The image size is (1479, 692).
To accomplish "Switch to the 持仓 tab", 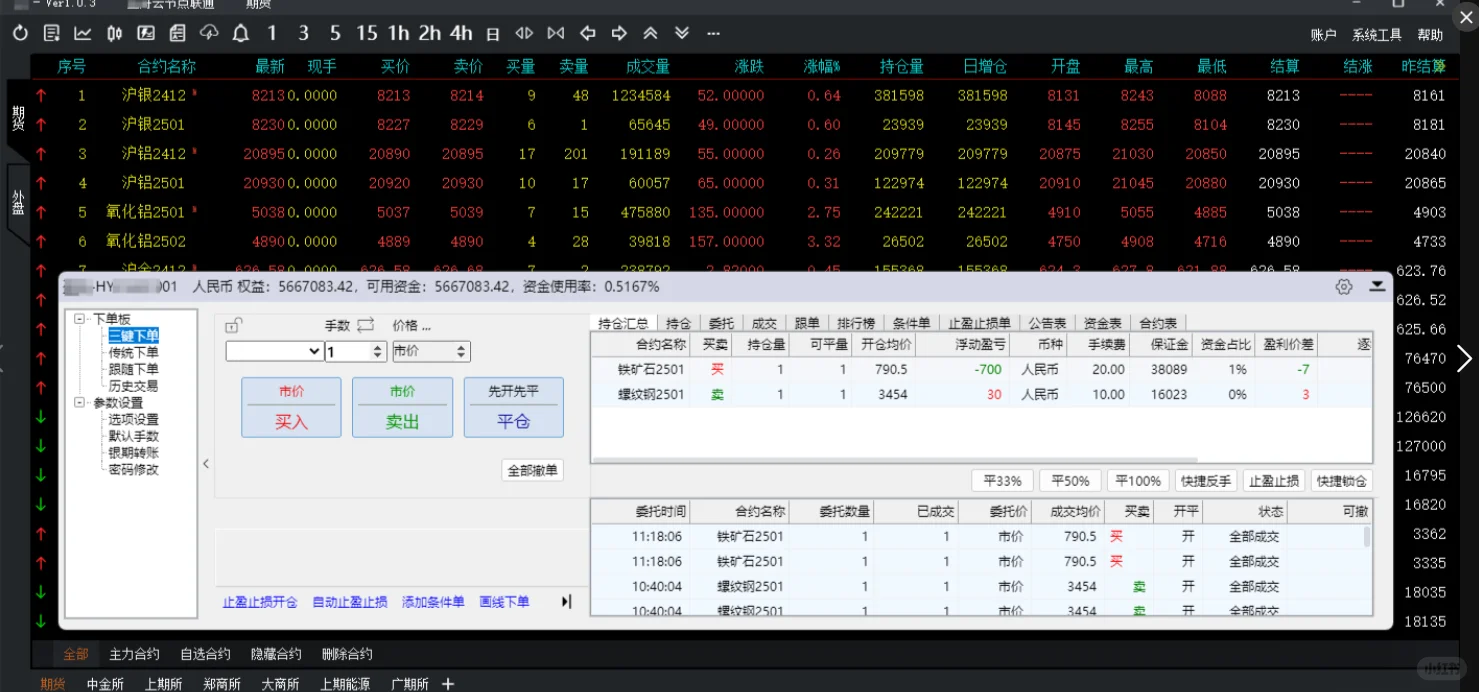I will 679,323.
